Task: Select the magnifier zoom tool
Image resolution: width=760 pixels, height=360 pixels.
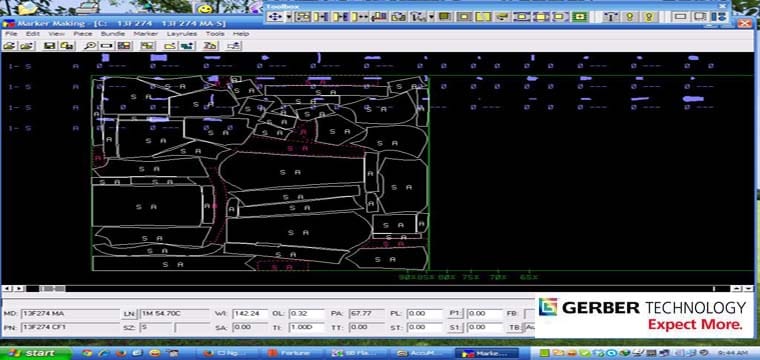Action: (x=90, y=46)
